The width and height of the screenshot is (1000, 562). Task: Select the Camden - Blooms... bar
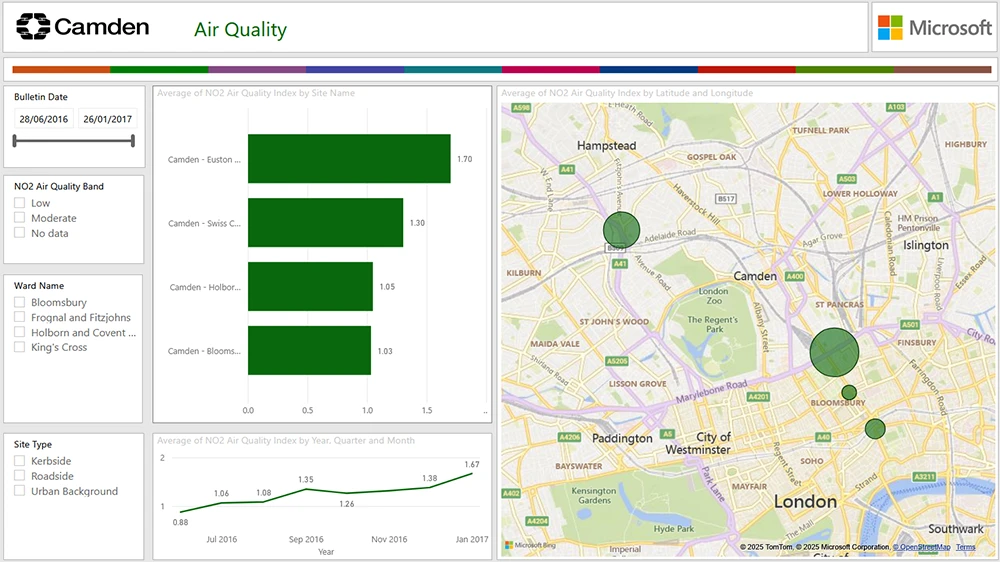[x=309, y=350]
